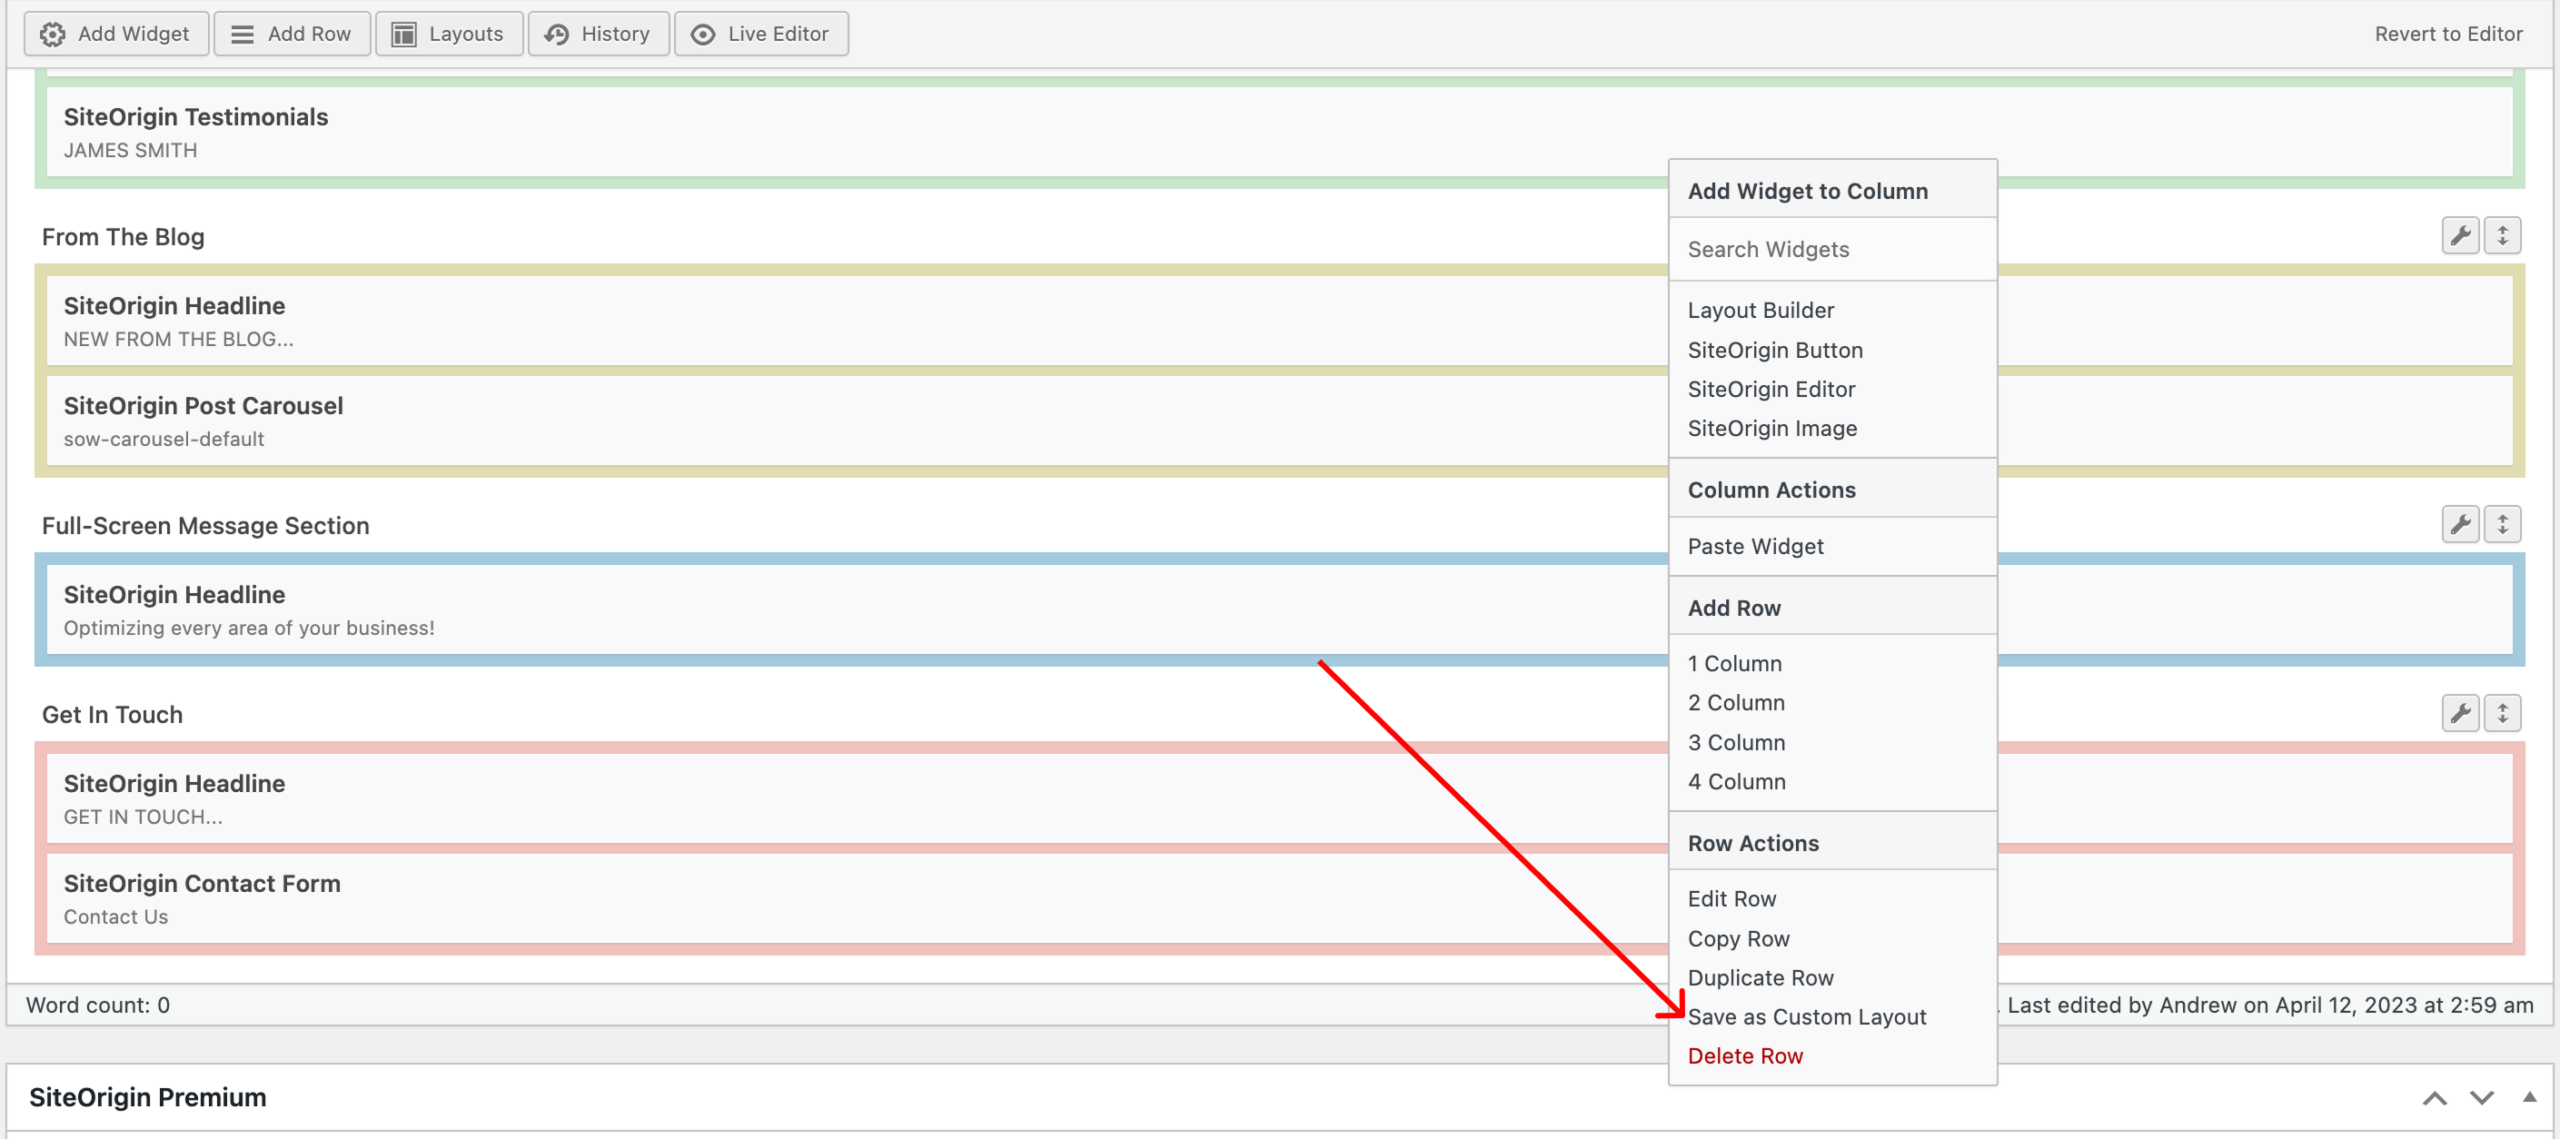Choose Delete Row from context menu
Image resolution: width=2560 pixels, height=1139 pixels.
coord(1745,1056)
